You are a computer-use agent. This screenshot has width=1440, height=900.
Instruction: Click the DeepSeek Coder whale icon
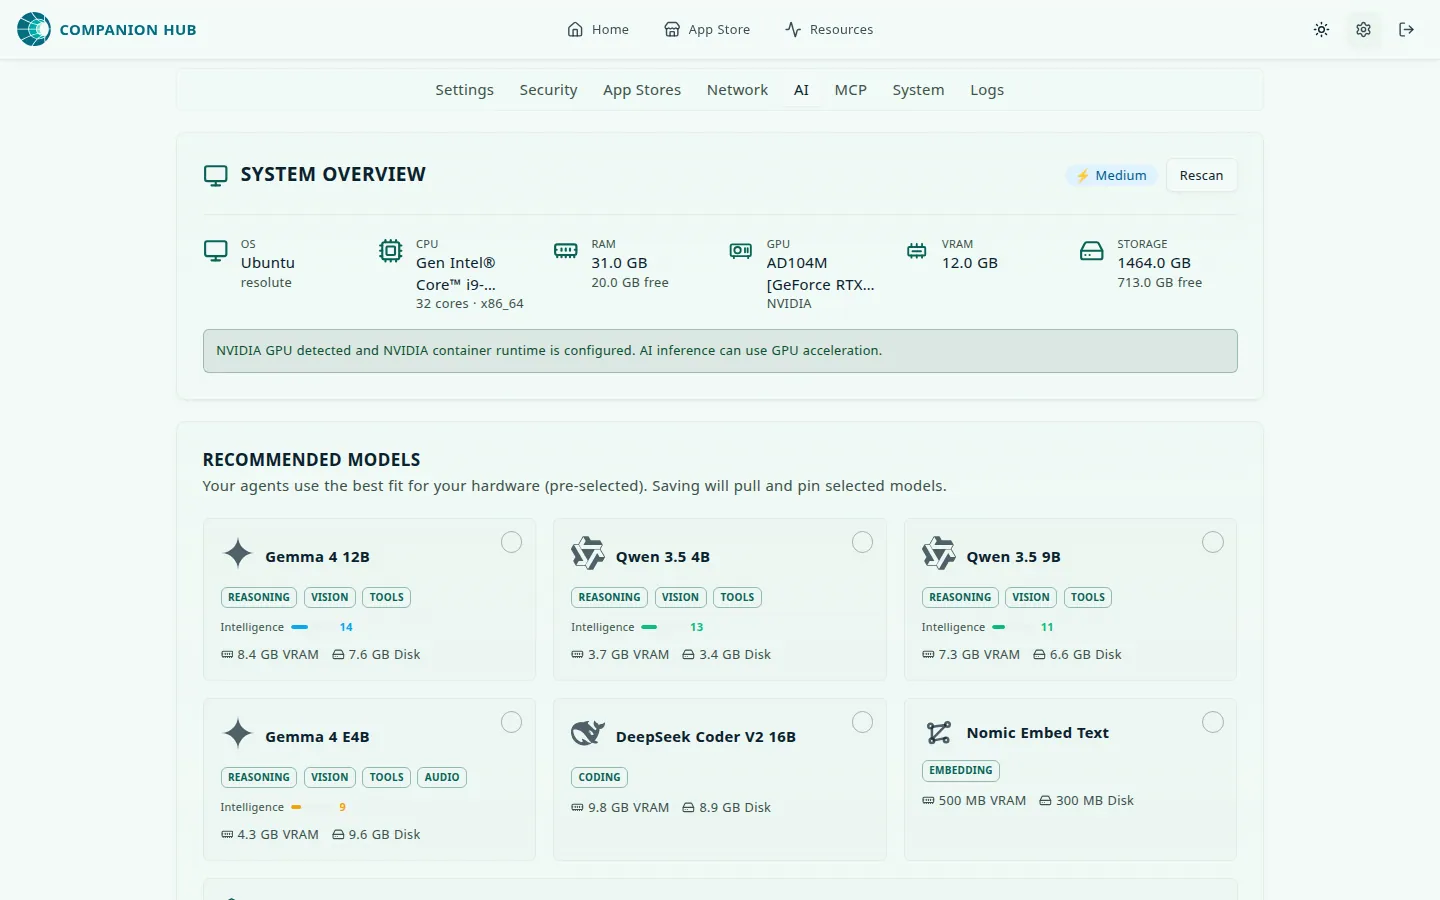pyautogui.click(x=588, y=733)
